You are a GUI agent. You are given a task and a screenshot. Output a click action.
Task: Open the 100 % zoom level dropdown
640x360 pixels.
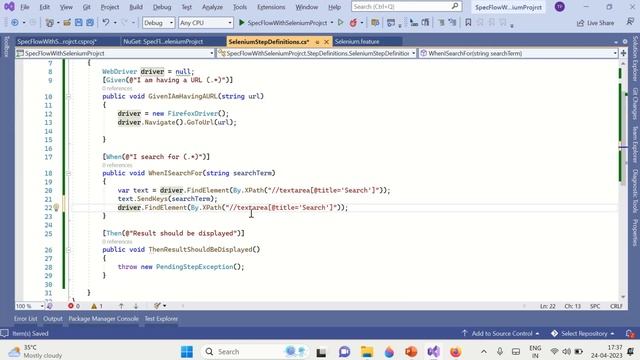tap(29, 306)
